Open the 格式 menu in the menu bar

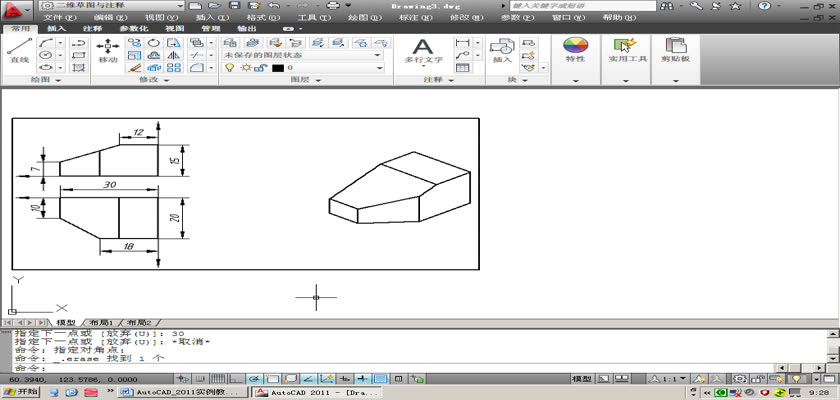[x=262, y=17]
